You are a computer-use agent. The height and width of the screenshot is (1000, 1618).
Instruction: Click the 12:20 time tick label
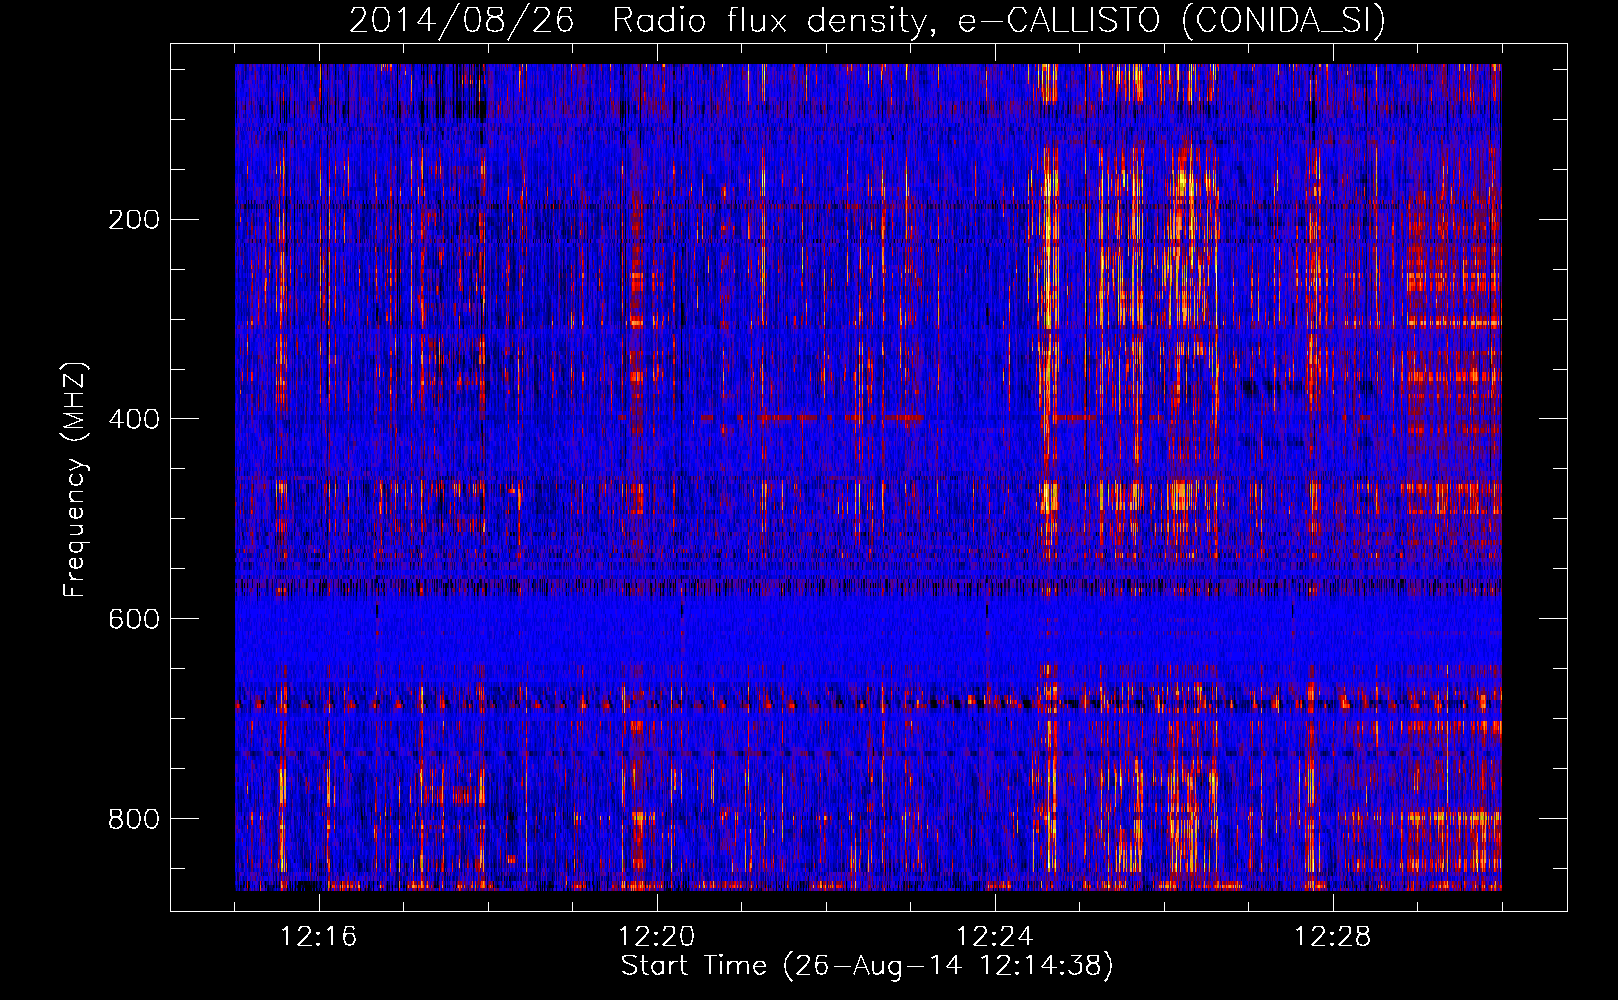point(657,937)
